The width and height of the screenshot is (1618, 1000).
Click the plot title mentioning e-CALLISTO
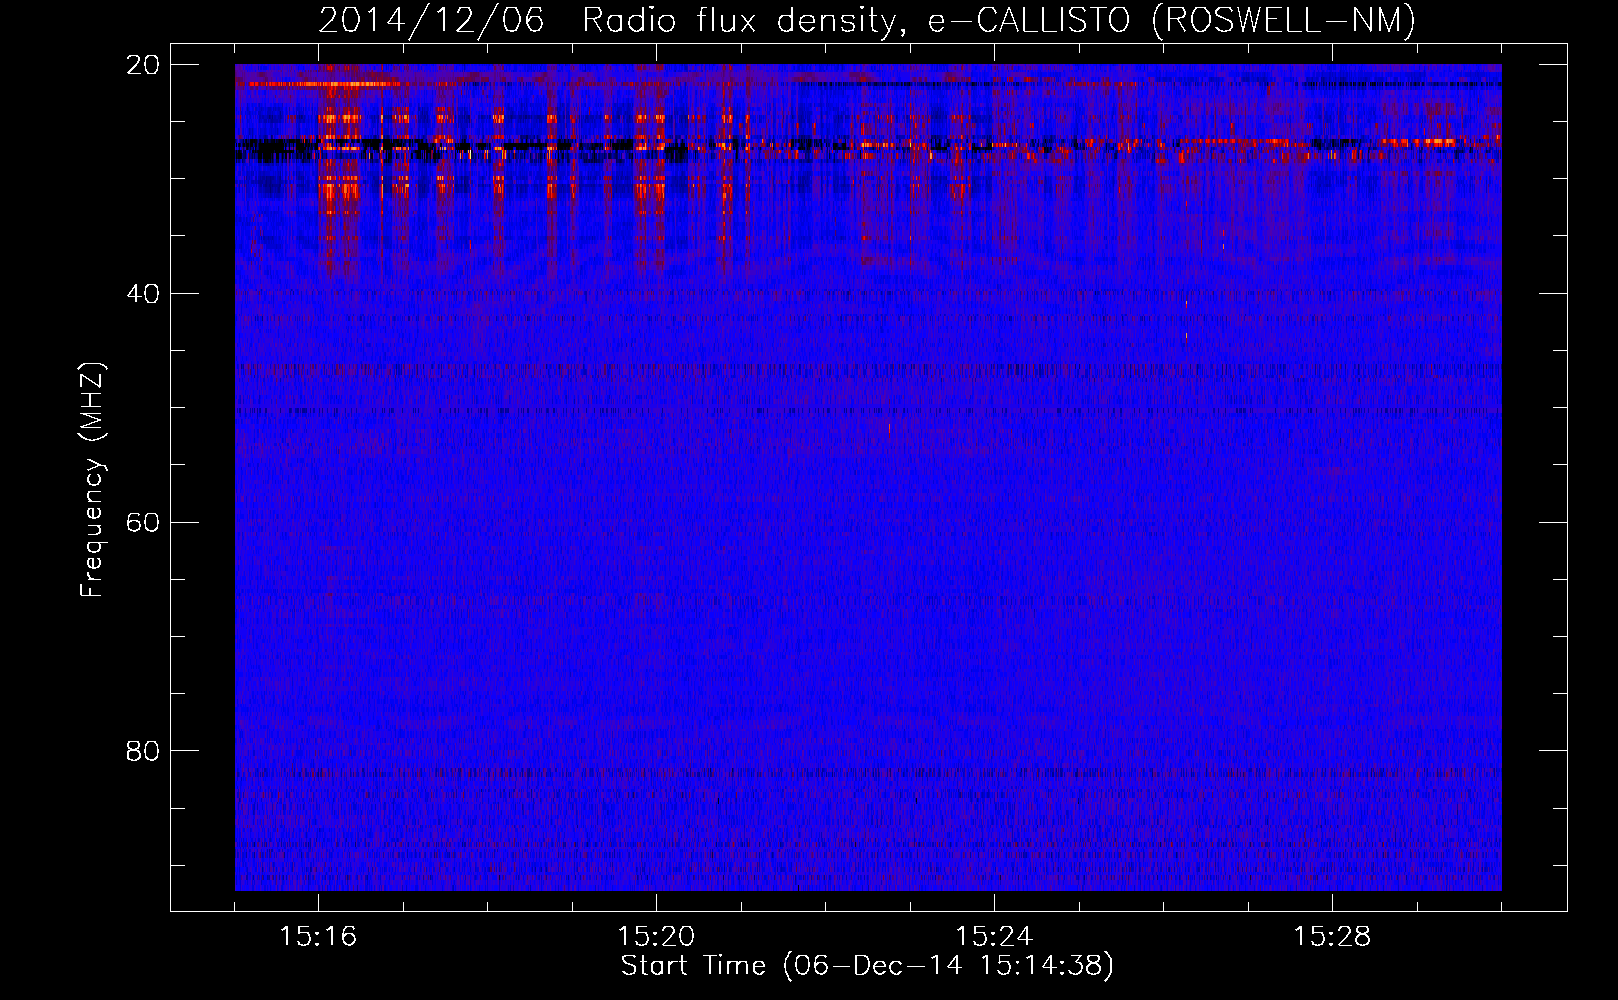[866, 20]
